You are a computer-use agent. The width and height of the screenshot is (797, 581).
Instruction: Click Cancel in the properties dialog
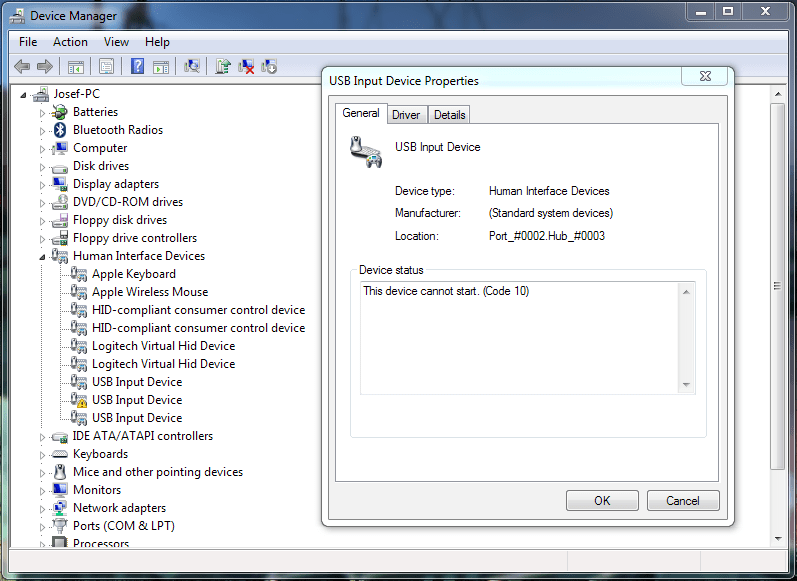pos(683,501)
